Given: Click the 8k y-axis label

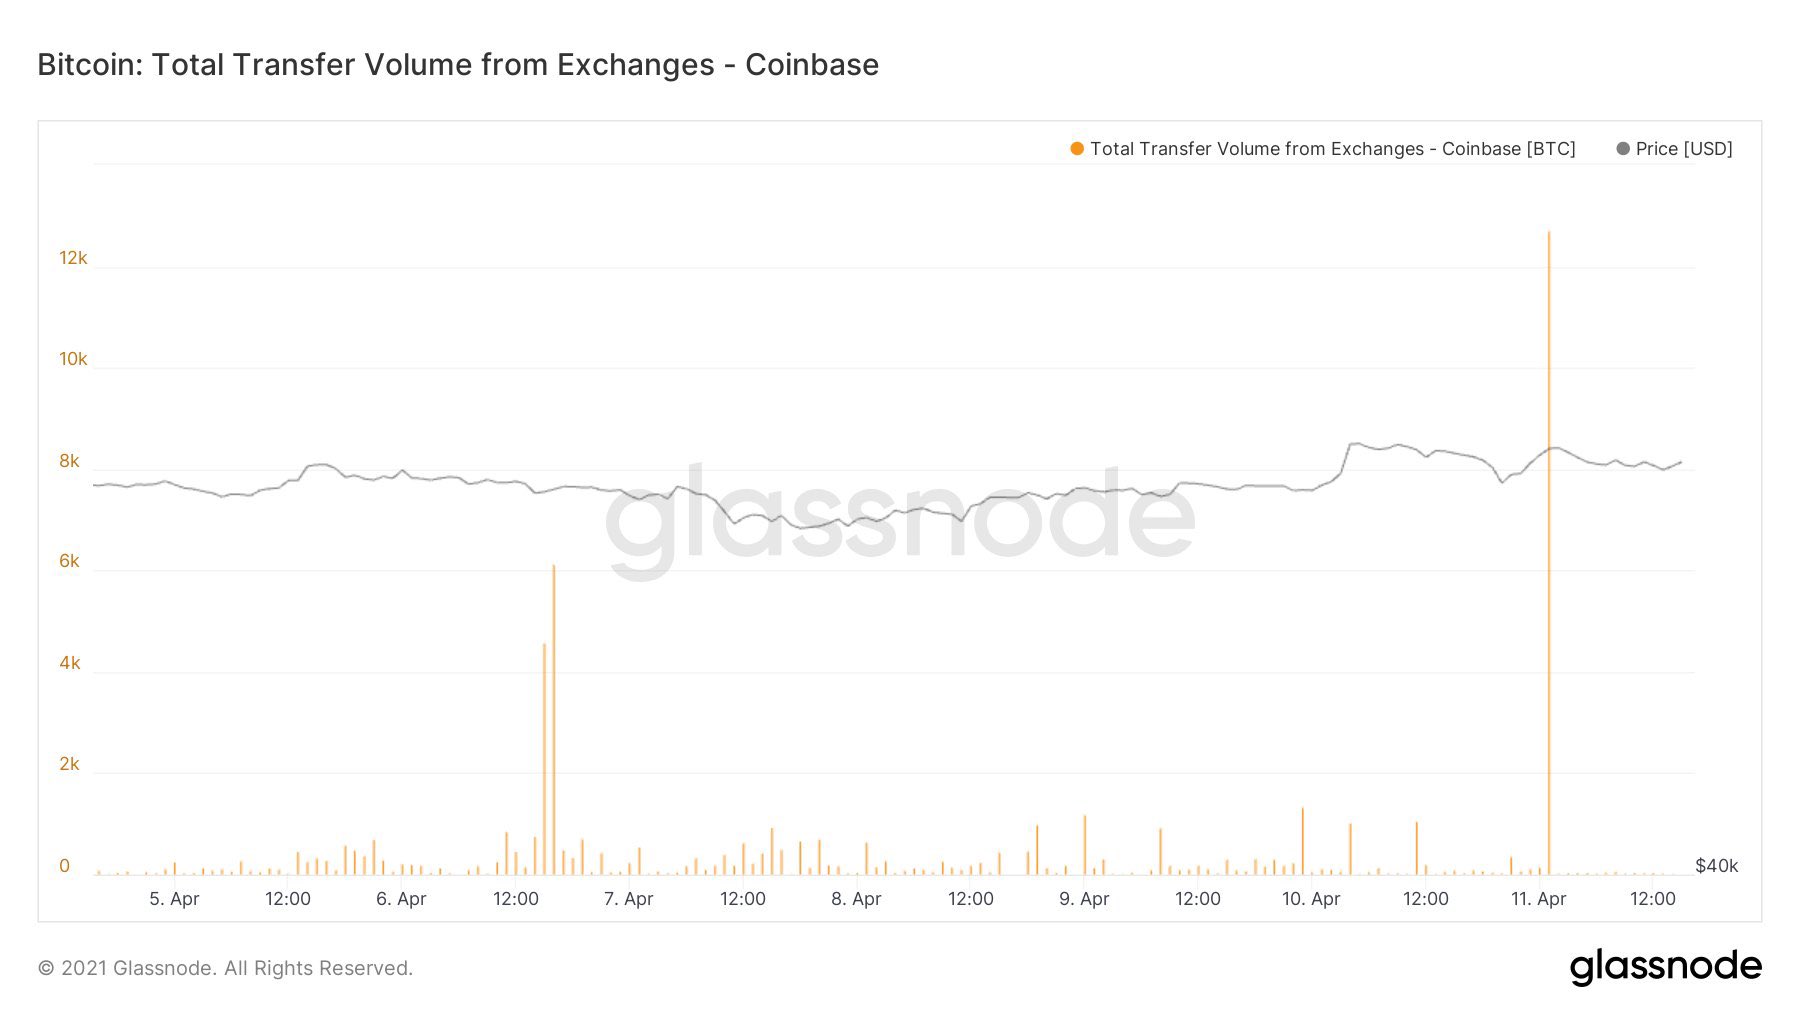Looking at the screenshot, I should pyautogui.click(x=69, y=461).
